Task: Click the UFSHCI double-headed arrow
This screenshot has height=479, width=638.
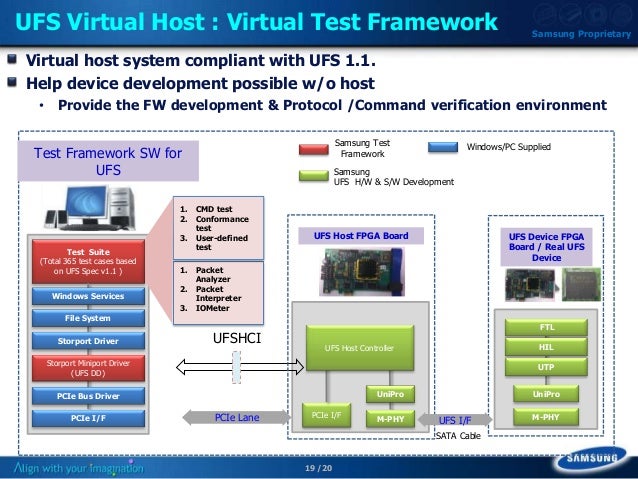Action: (240, 367)
